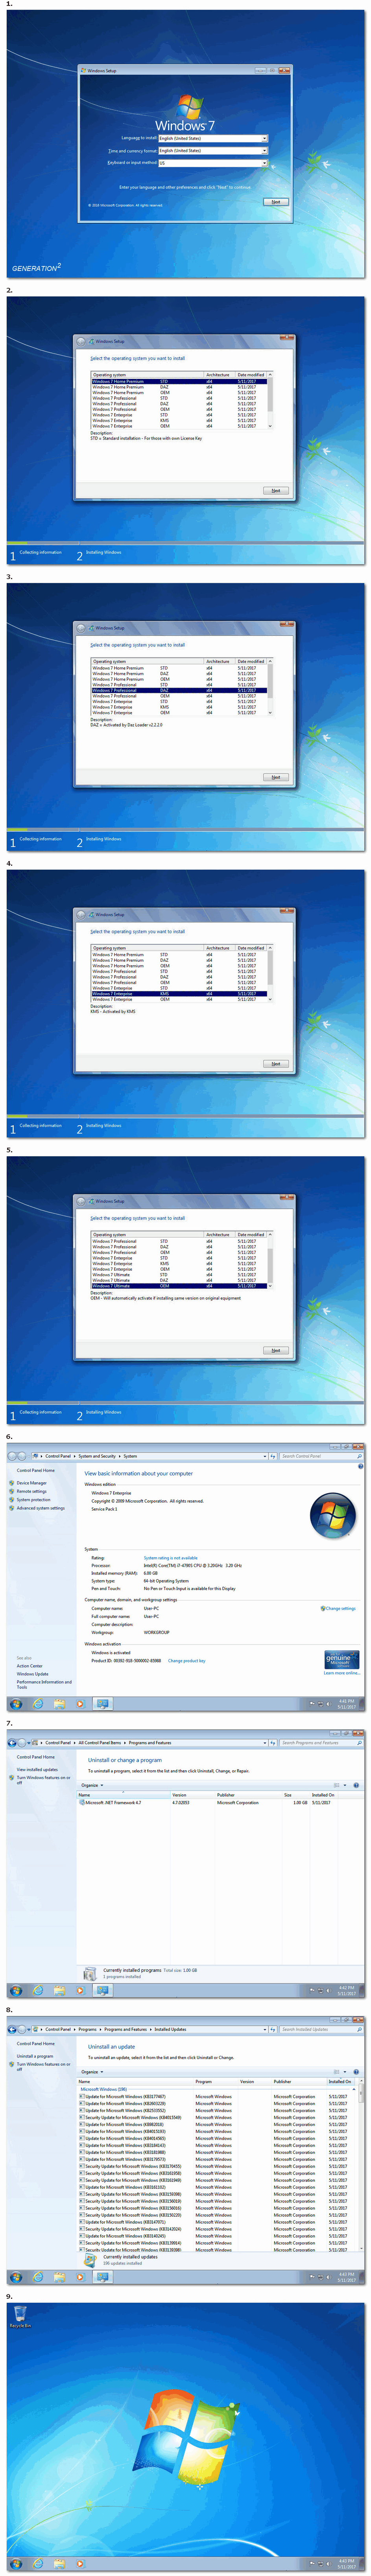The height and width of the screenshot is (2576, 371).
Task: Open Device Manager in System window sidebar
Action: point(32,1483)
